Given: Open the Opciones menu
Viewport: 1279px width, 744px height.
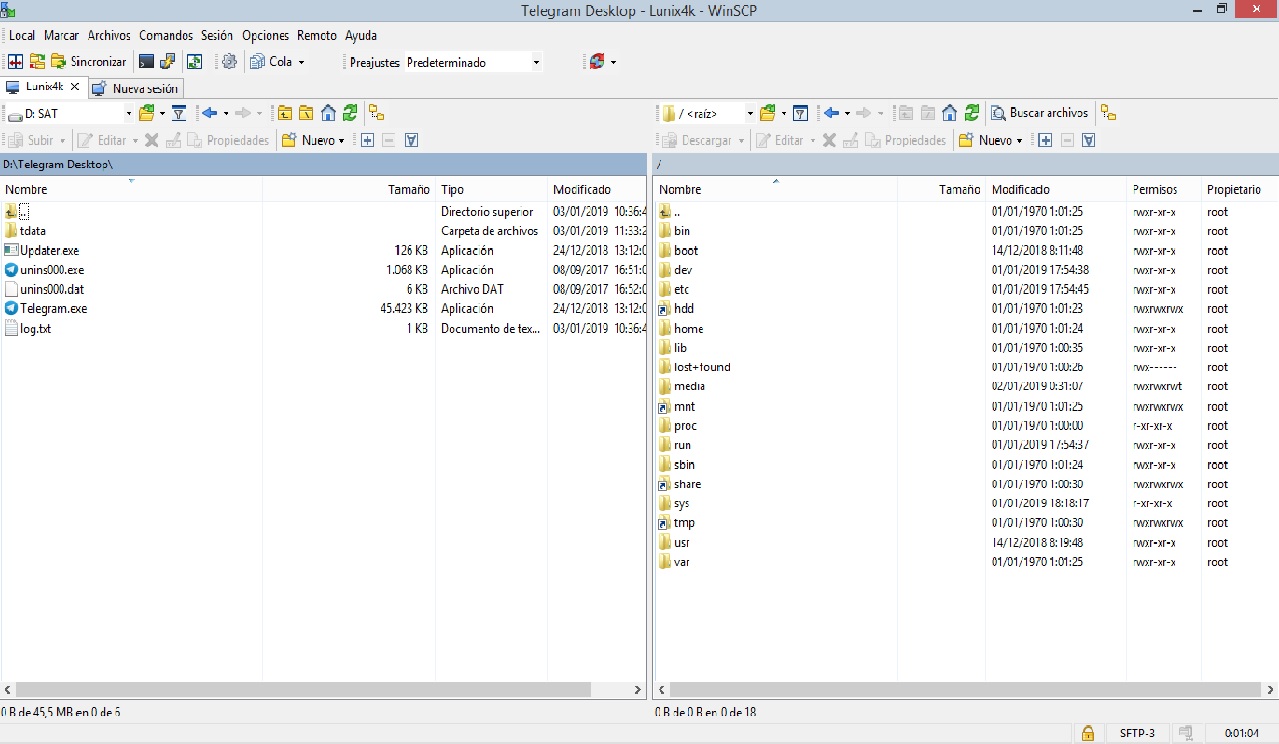Looking at the screenshot, I should click(x=265, y=35).
